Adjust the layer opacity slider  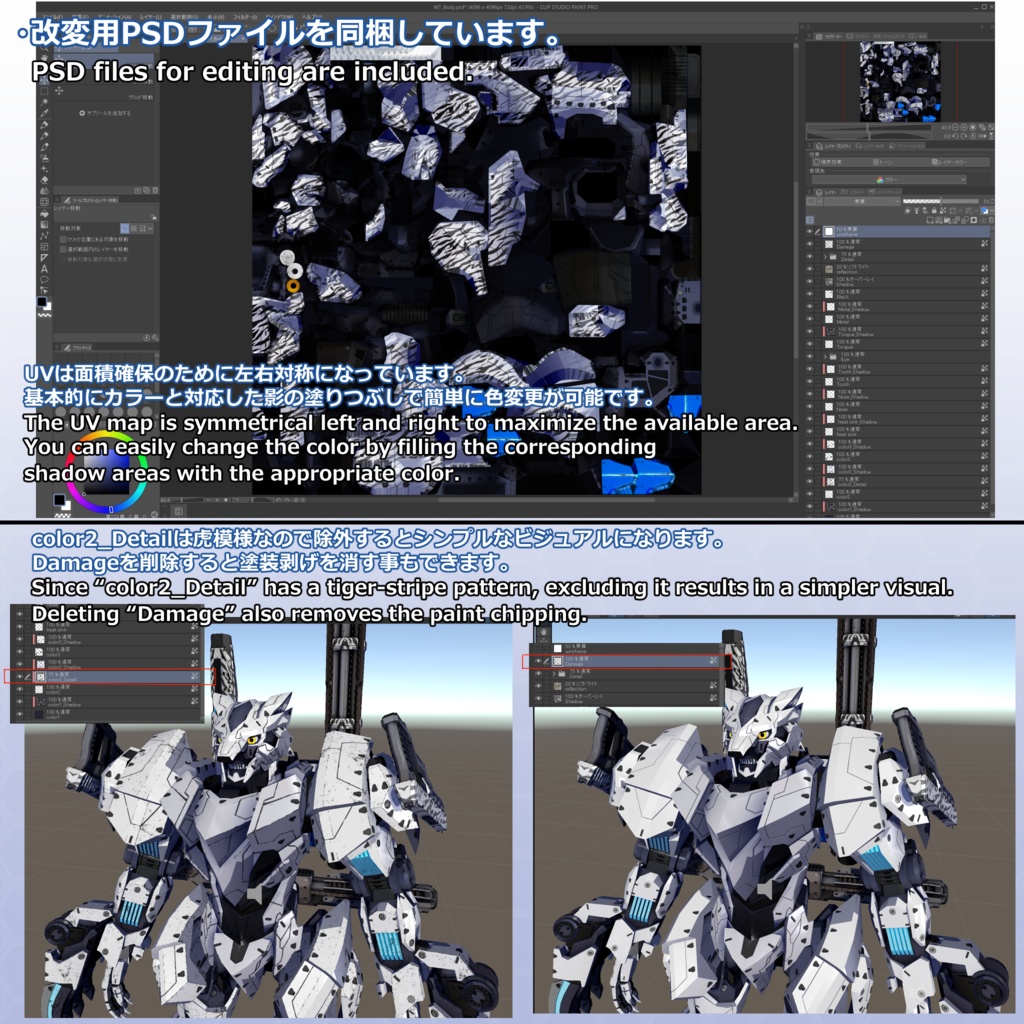pyautogui.click(x=941, y=201)
